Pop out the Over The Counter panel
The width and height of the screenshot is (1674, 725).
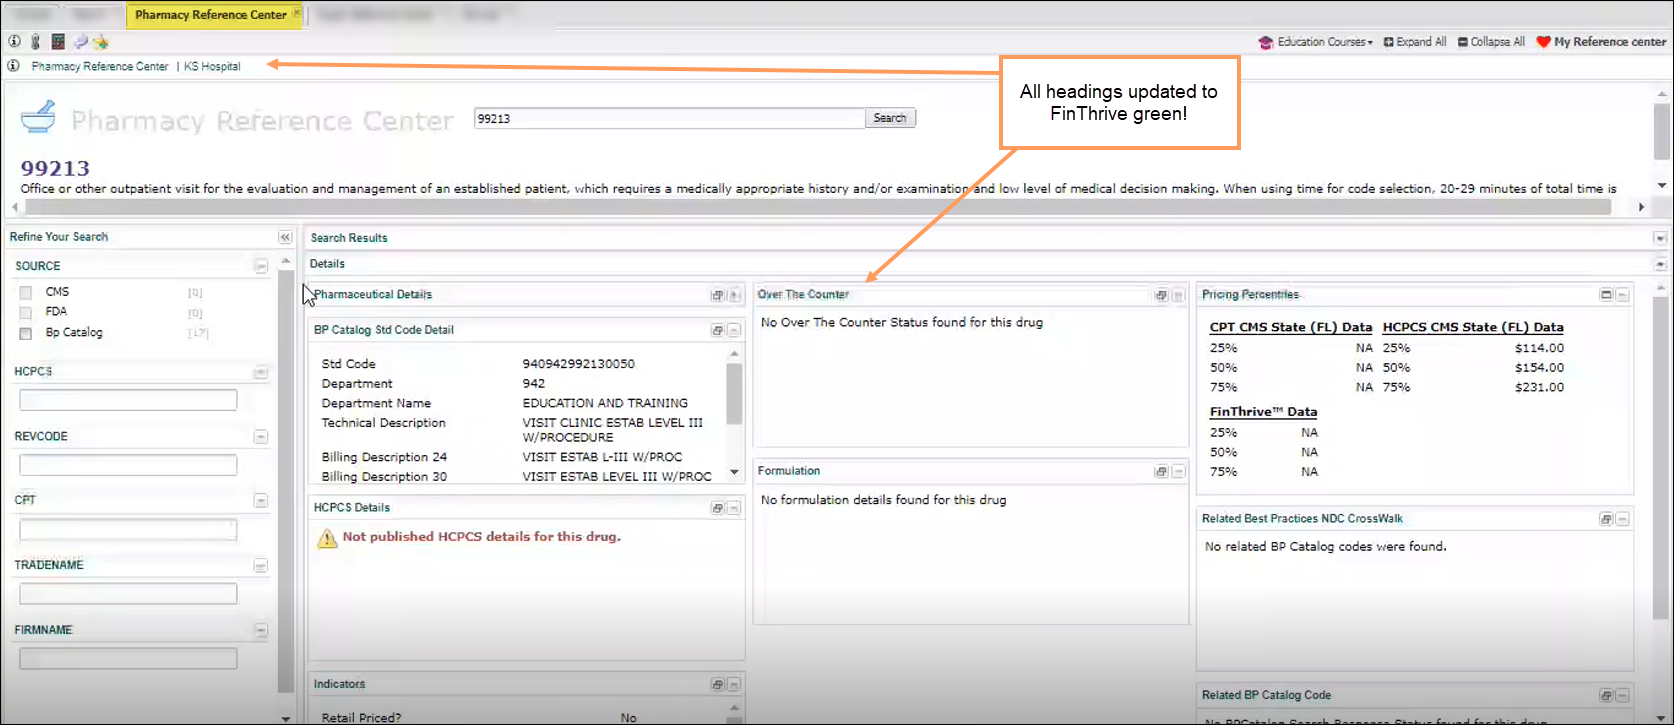1161,296
